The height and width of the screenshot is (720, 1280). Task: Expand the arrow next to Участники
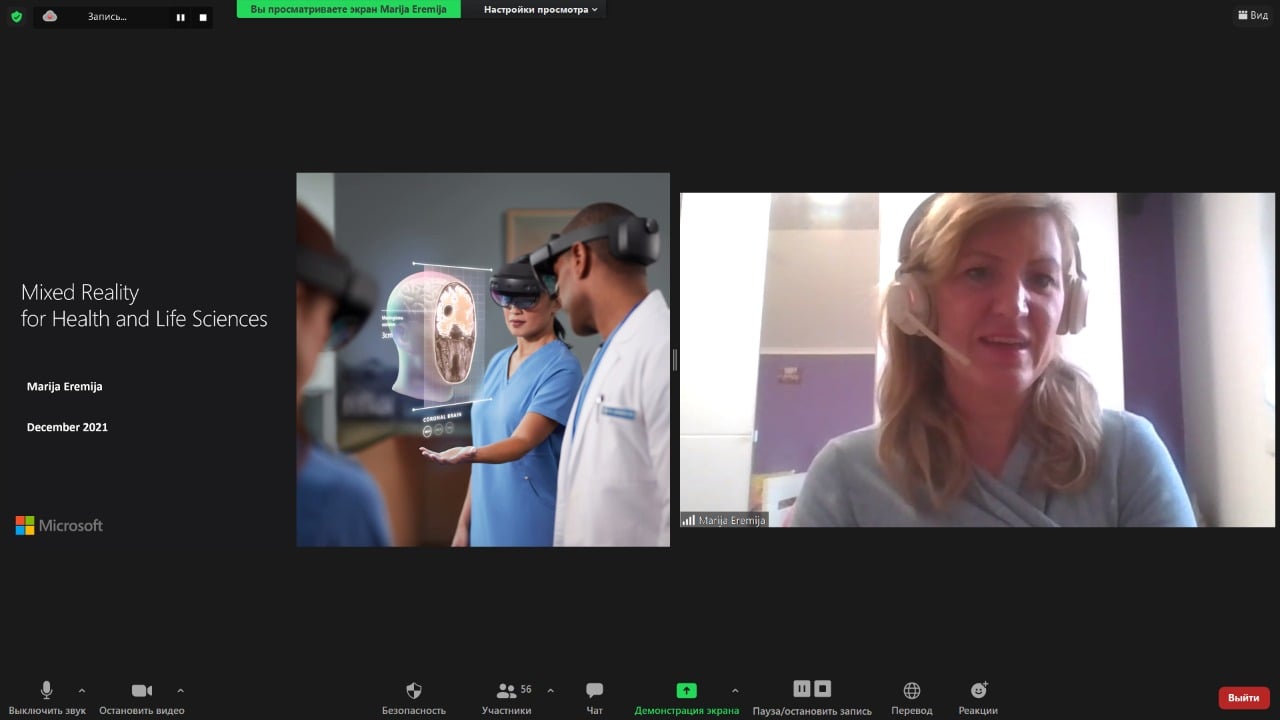[550, 690]
